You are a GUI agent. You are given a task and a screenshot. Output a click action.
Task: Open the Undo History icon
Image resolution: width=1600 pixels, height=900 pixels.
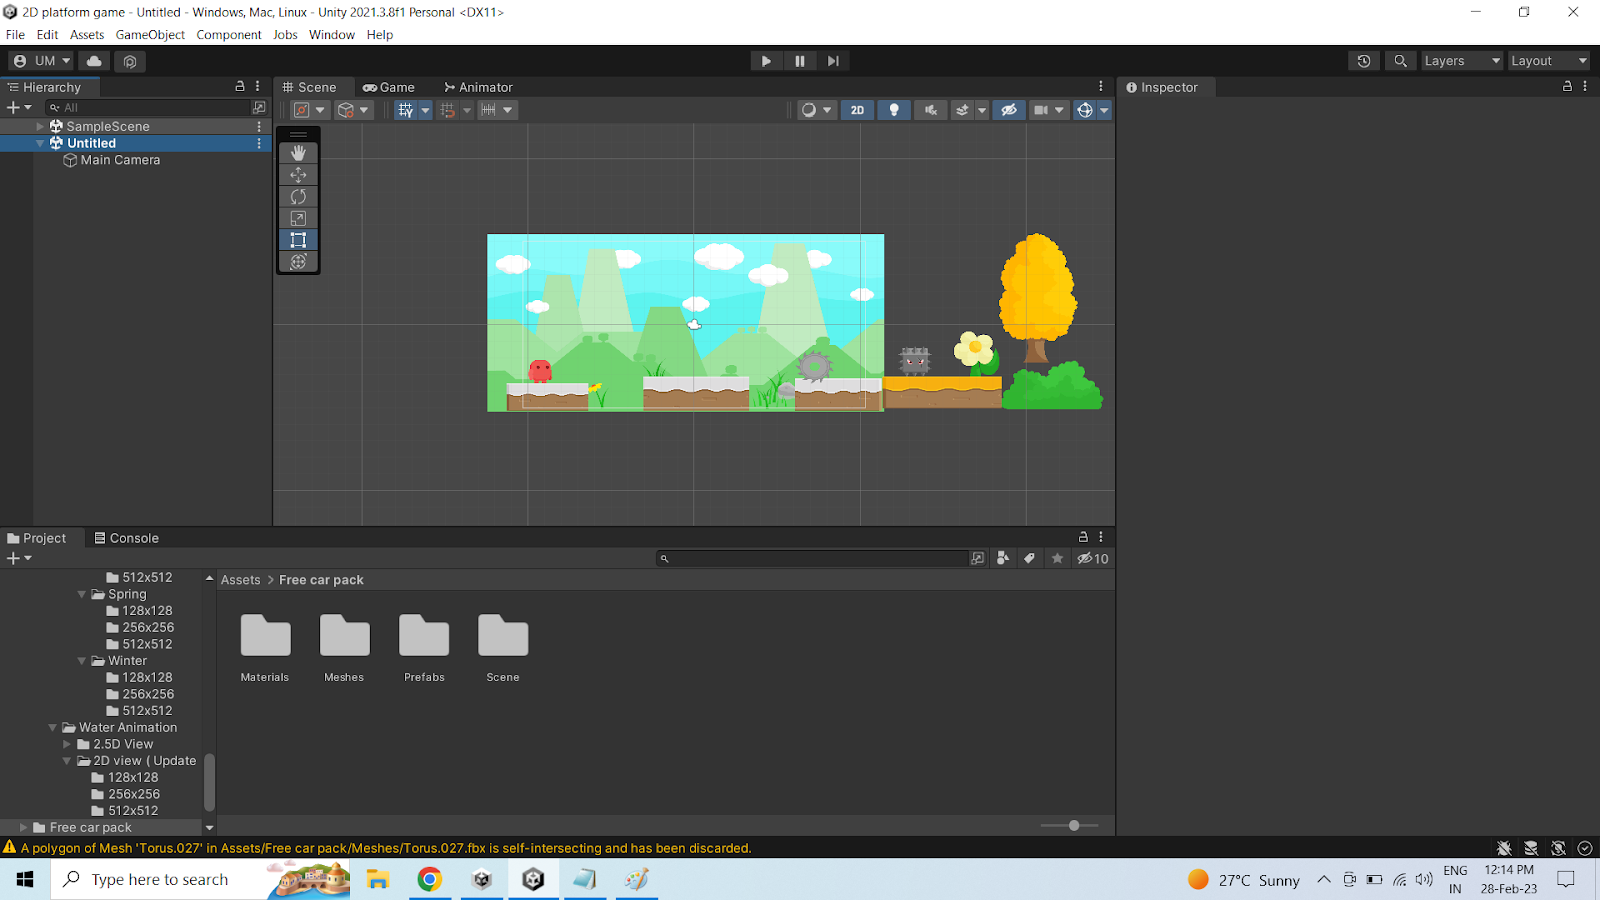tap(1364, 61)
